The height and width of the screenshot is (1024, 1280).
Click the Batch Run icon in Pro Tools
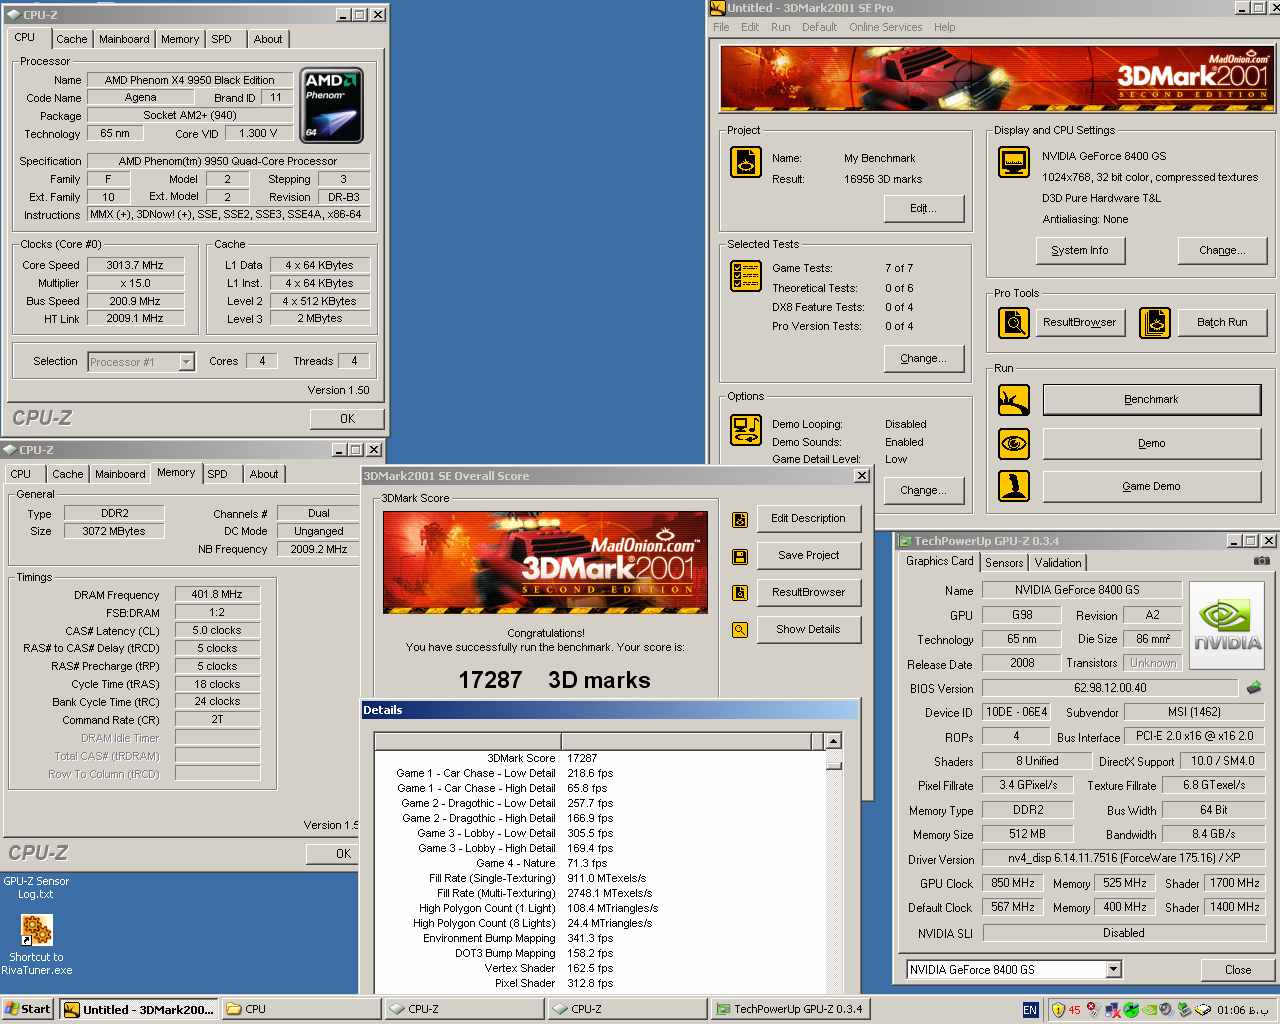[x=1155, y=323]
